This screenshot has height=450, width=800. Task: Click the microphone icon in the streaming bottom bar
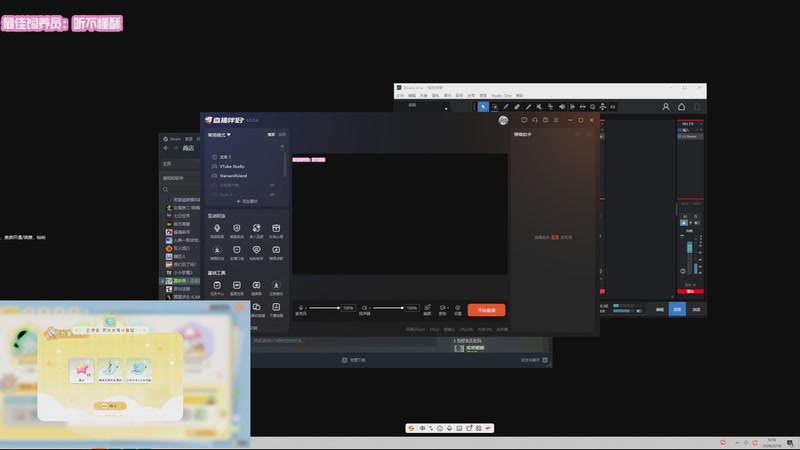(x=301, y=308)
